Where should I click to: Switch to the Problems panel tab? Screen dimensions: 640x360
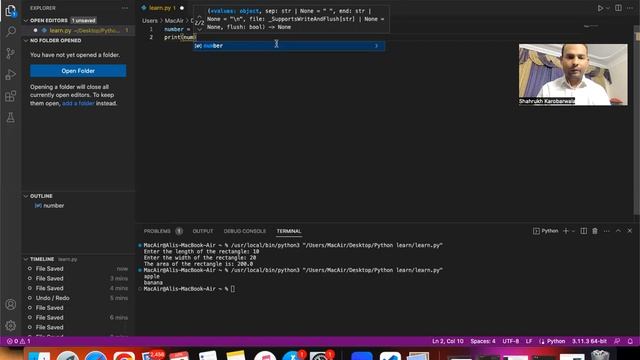(157, 231)
